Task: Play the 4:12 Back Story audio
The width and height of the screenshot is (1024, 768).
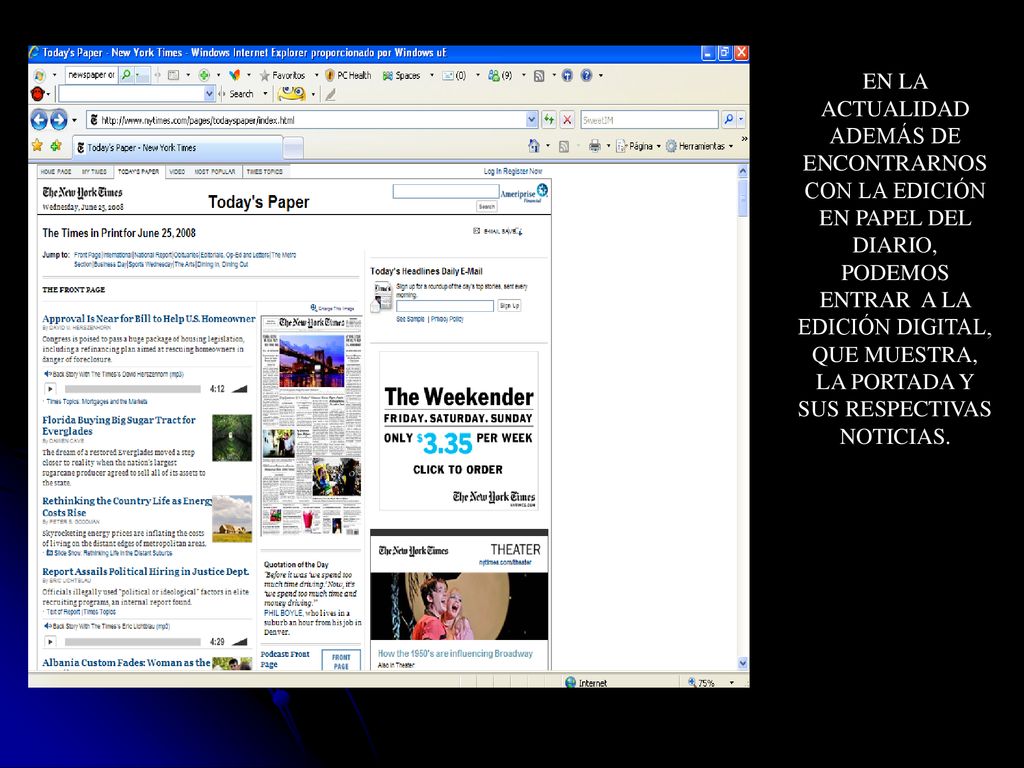Action: pyautogui.click(x=50, y=389)
